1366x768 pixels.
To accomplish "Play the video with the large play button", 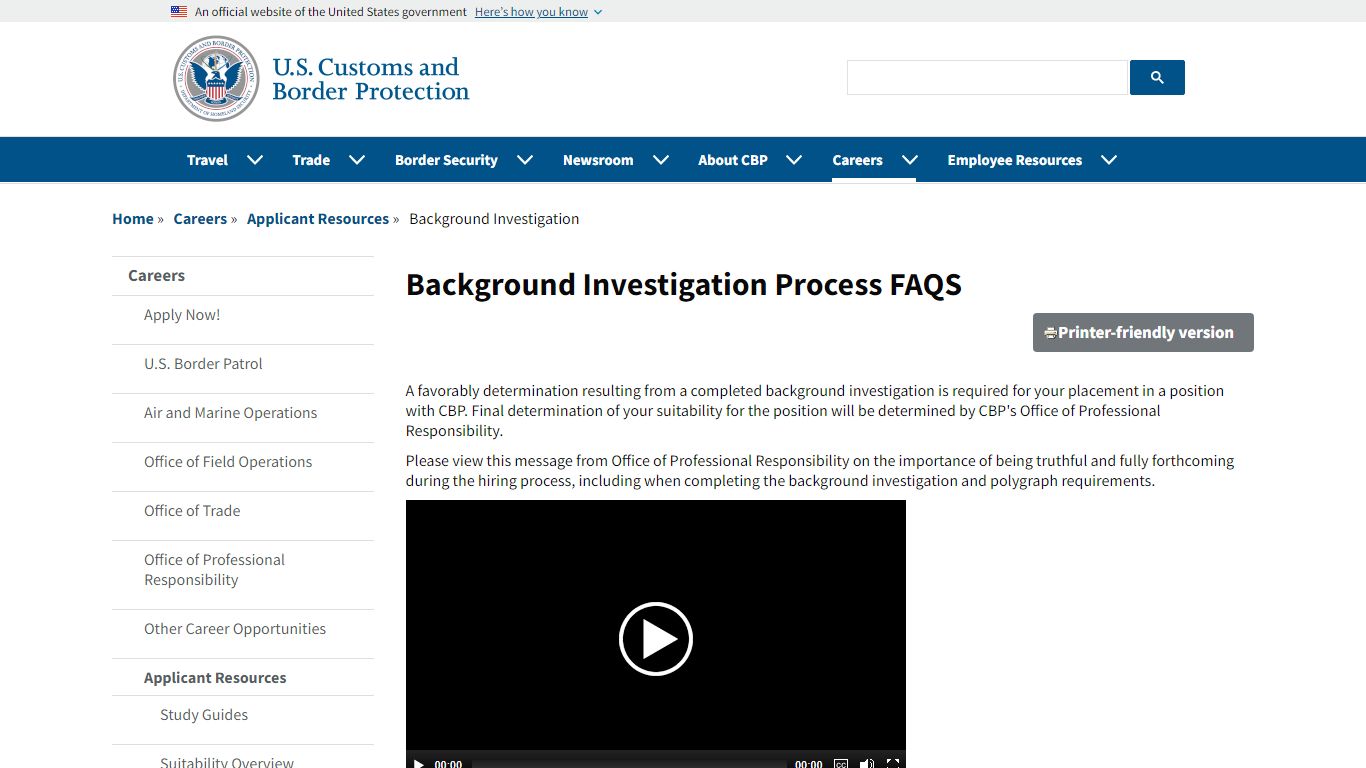I will [x=656, y=639].
